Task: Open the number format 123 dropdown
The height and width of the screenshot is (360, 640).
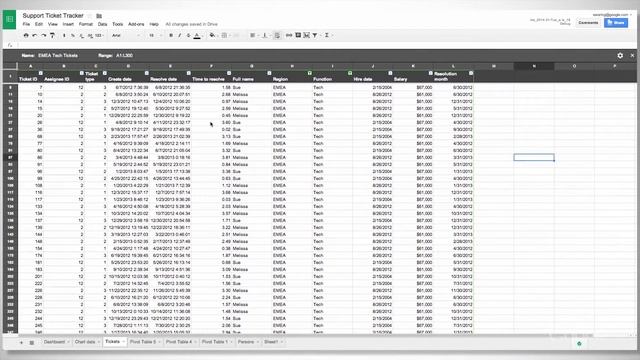Action: (x=98, y=36)
